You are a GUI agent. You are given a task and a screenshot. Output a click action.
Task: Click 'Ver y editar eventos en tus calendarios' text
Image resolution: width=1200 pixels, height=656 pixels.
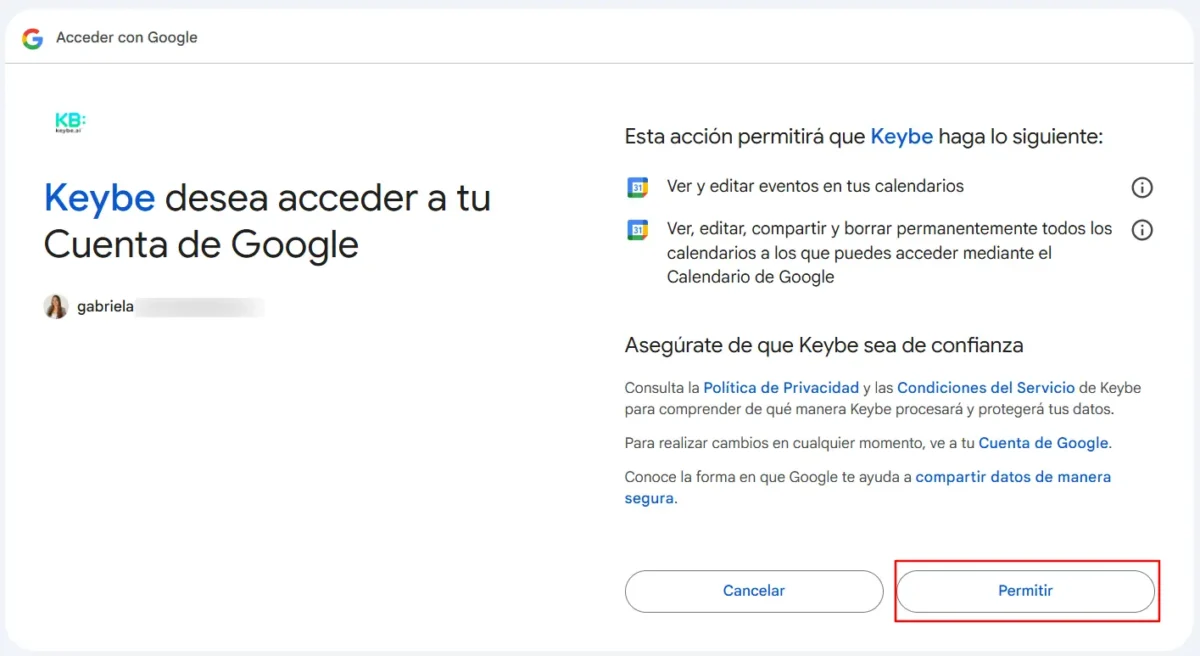click(815, 187)
